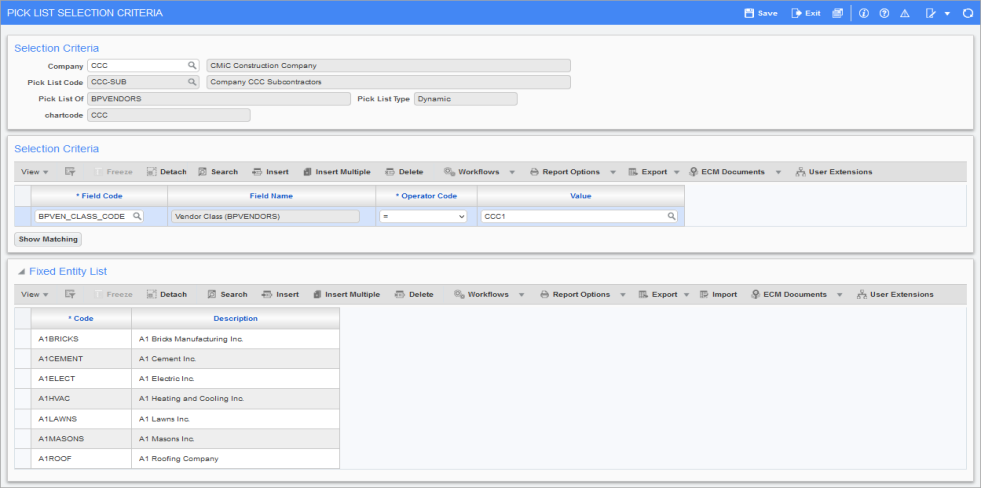Select row handle of the BPVEN_CLASS_CODE row
The image size is (981, 488).
coord(23,216)
